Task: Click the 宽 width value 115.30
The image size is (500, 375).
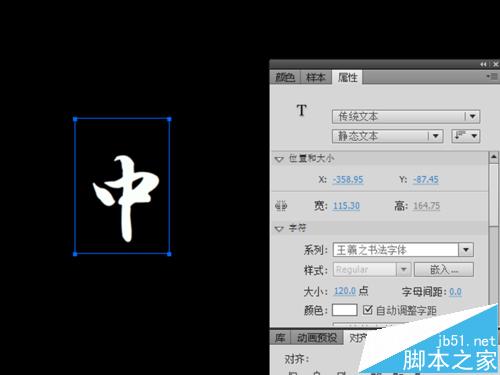Action: (346, 206)
